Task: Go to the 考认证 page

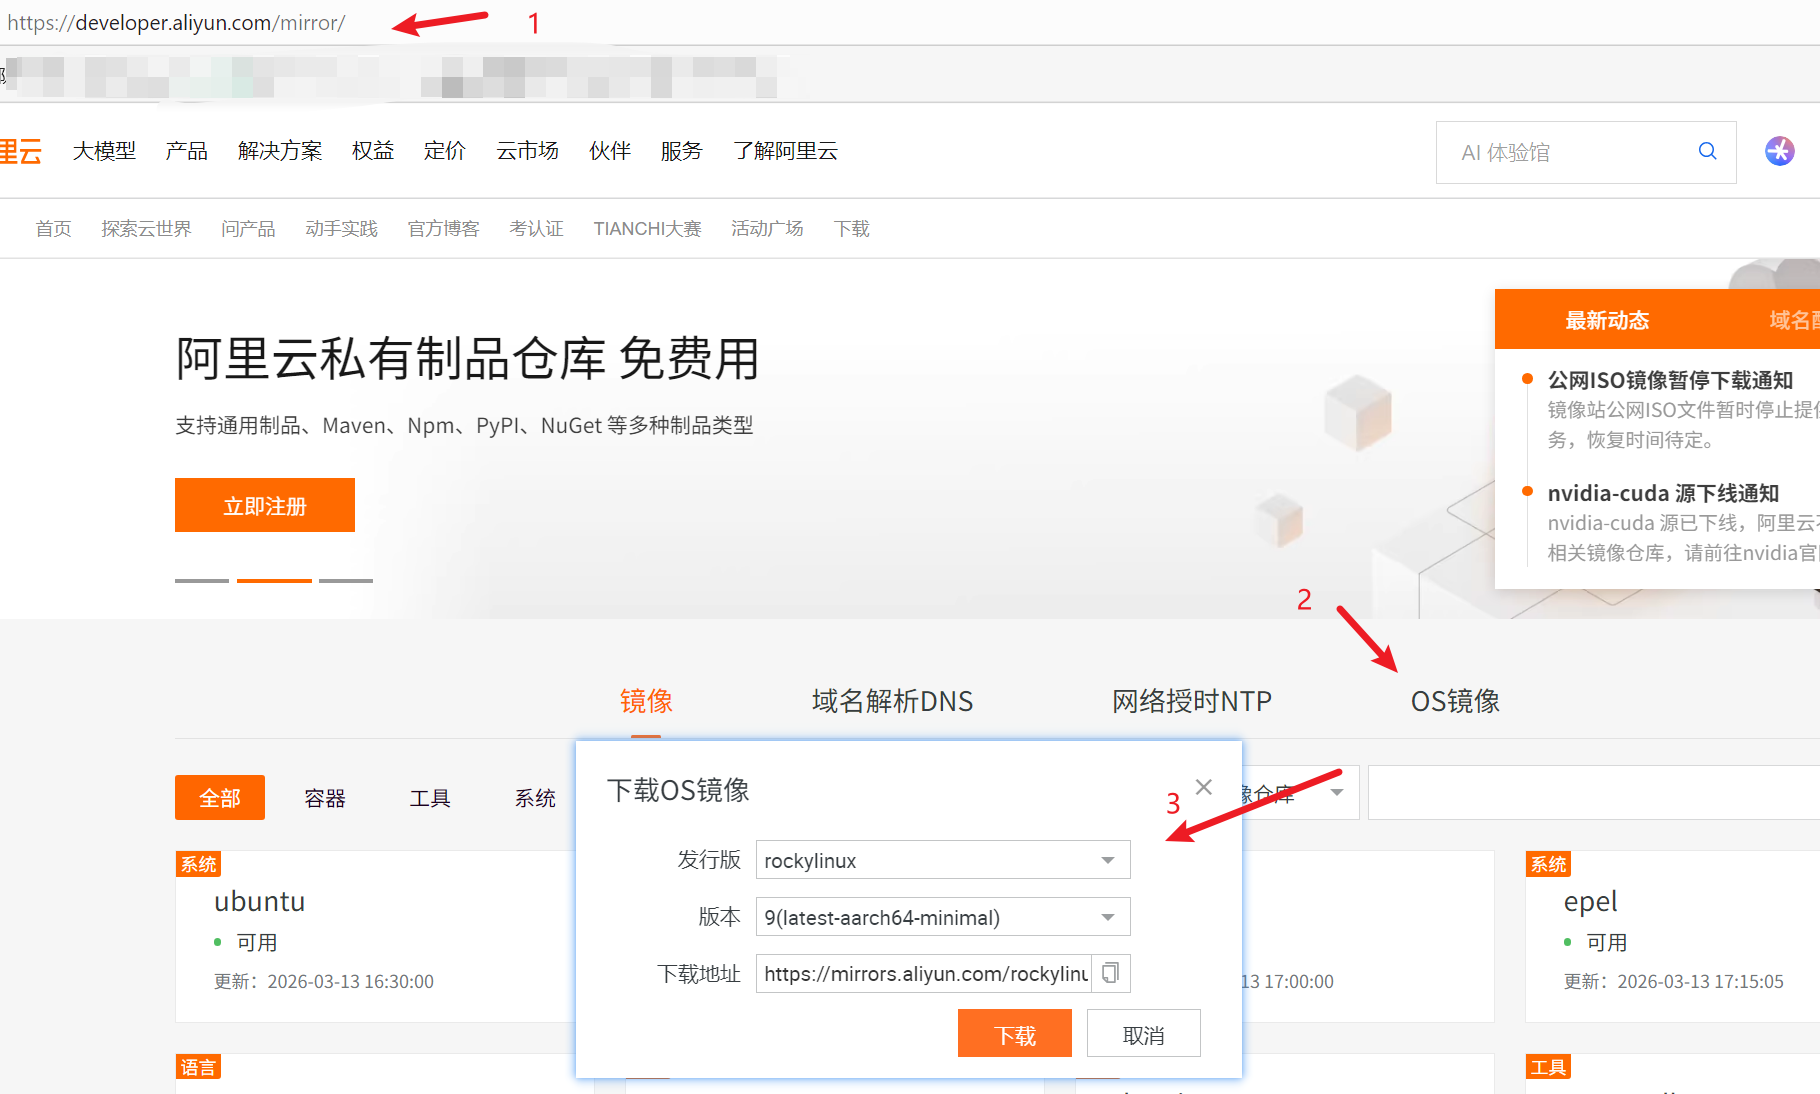Action: click(x=537, y=229)
